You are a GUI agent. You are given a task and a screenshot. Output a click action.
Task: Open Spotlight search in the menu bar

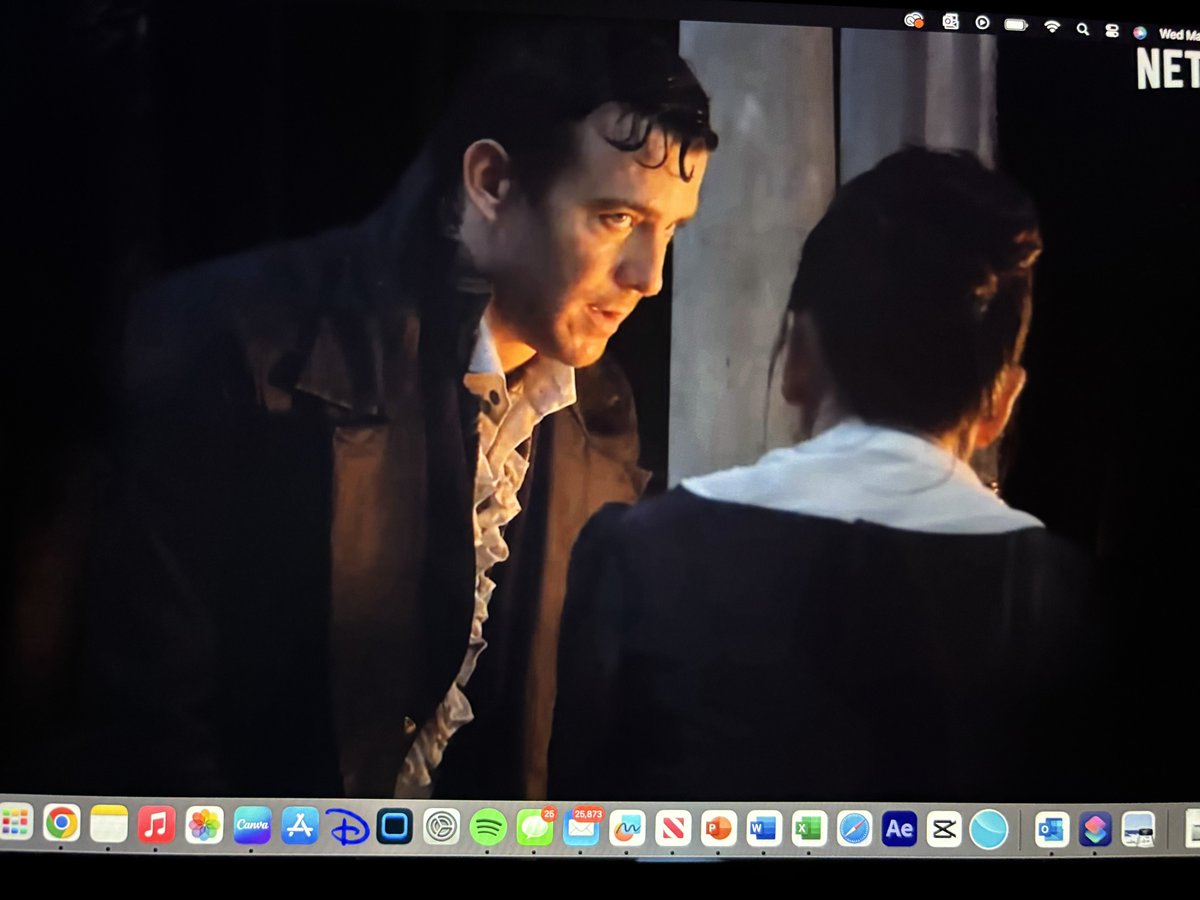[1083, 28]
